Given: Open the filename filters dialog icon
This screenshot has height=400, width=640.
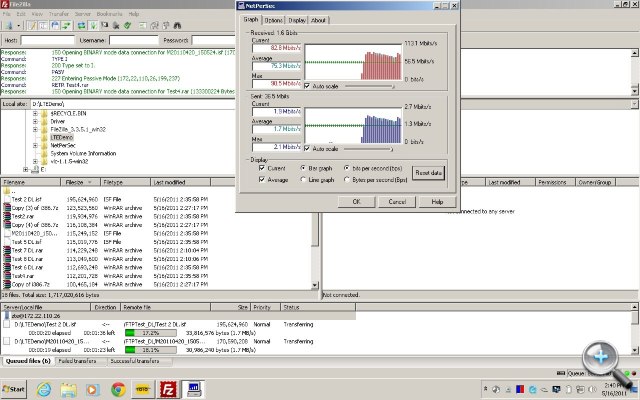Looking at the screenshot, I should point(143,25).
